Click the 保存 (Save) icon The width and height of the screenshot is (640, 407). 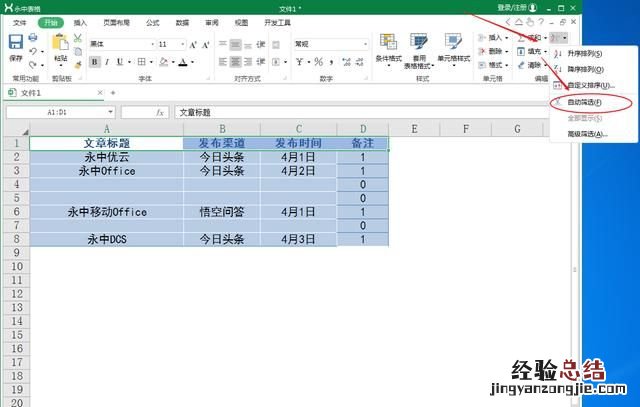pyautogui.click(x=15, y=46)
